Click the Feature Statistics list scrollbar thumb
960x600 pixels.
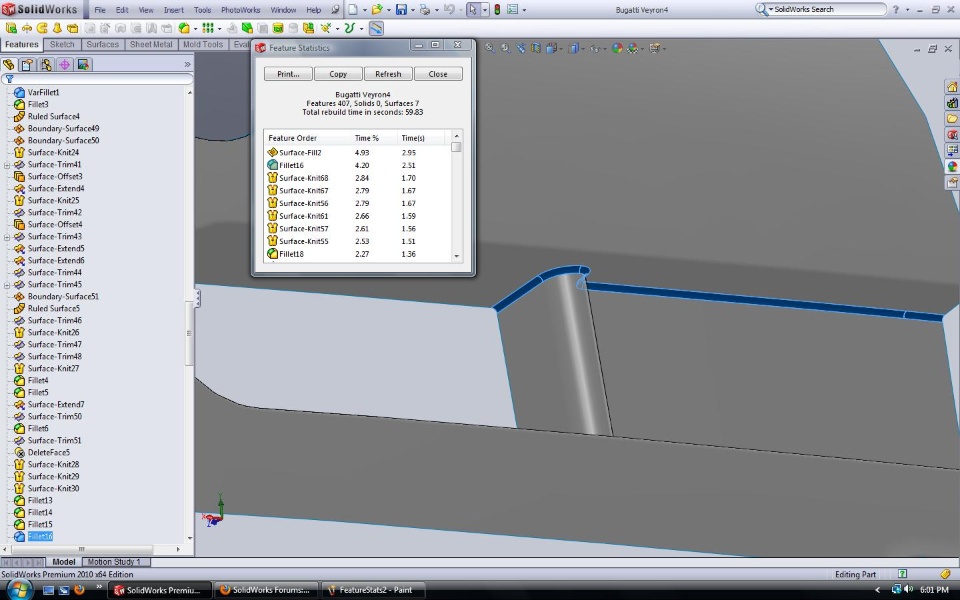coord(456,147)
